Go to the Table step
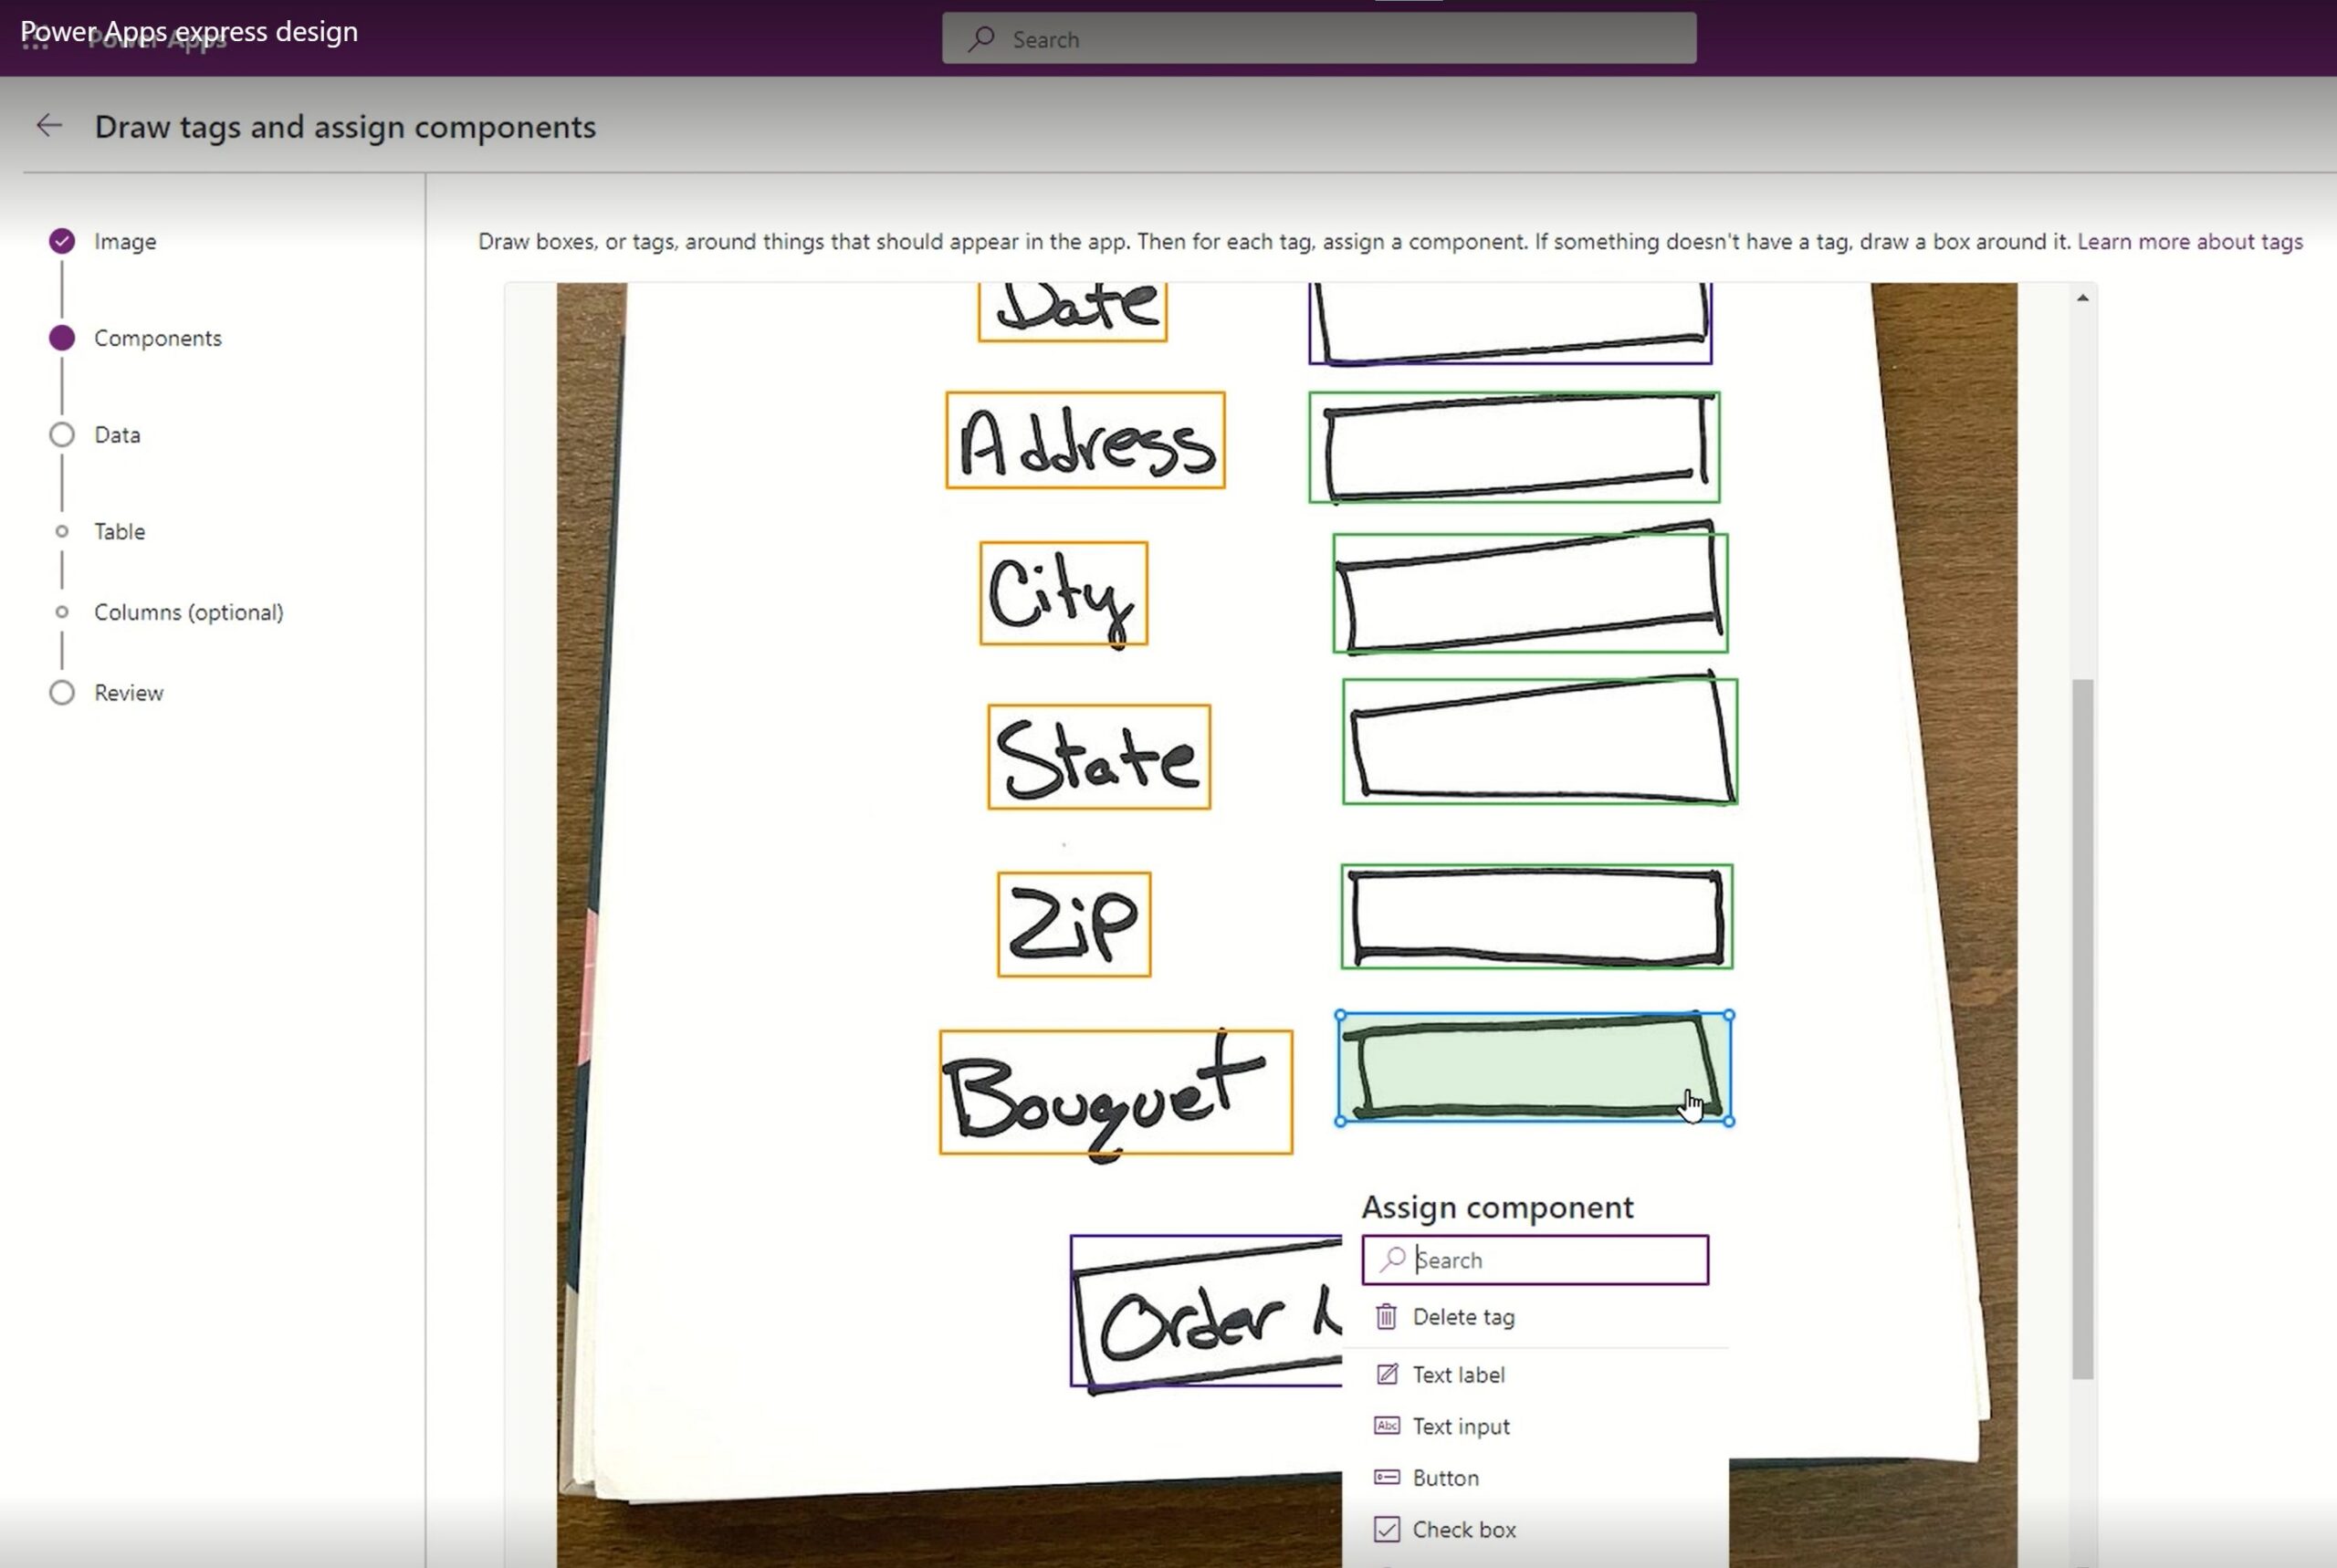Viewport: 2337px width, 1568px height. [119, 531]
